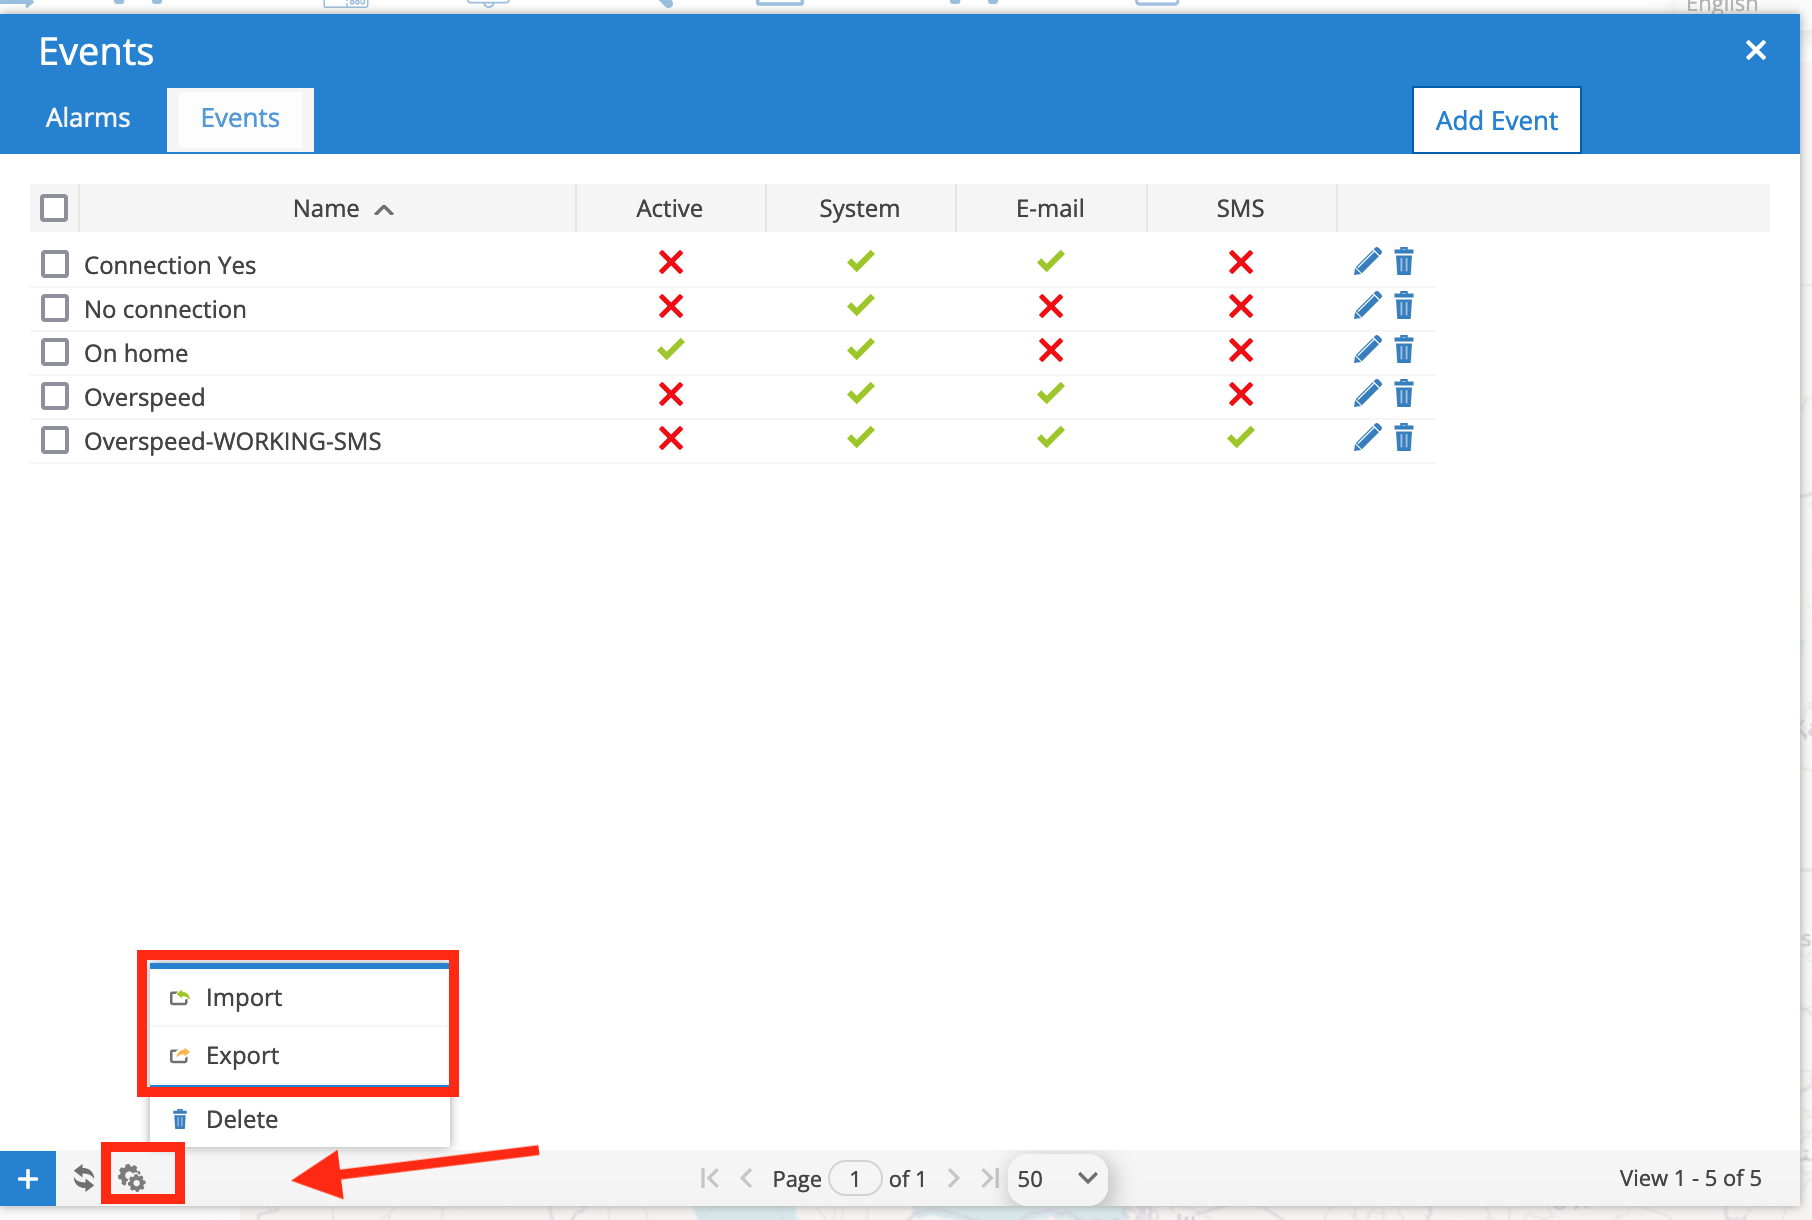Open the gear settings icon in bottom toolbar

(x=132, y=1178)
